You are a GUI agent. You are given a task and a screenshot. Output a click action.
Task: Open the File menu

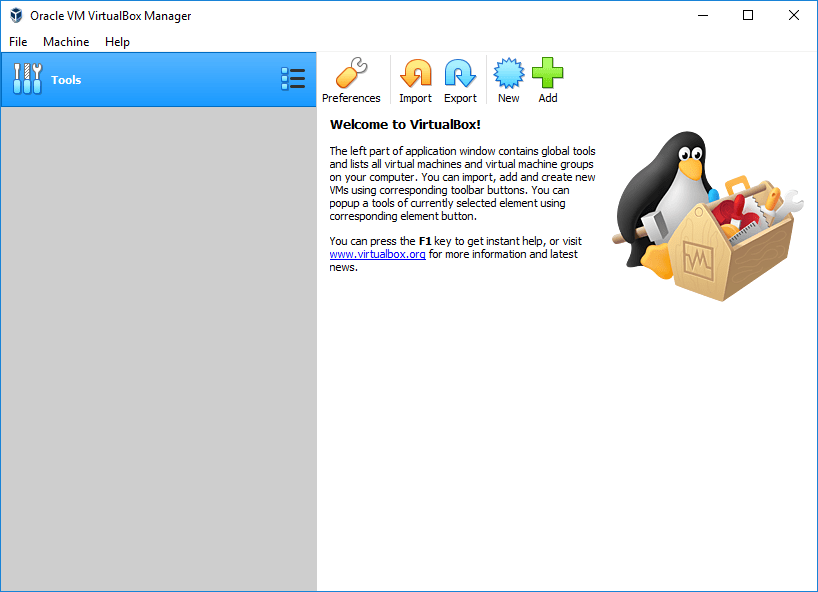[18, 42]
